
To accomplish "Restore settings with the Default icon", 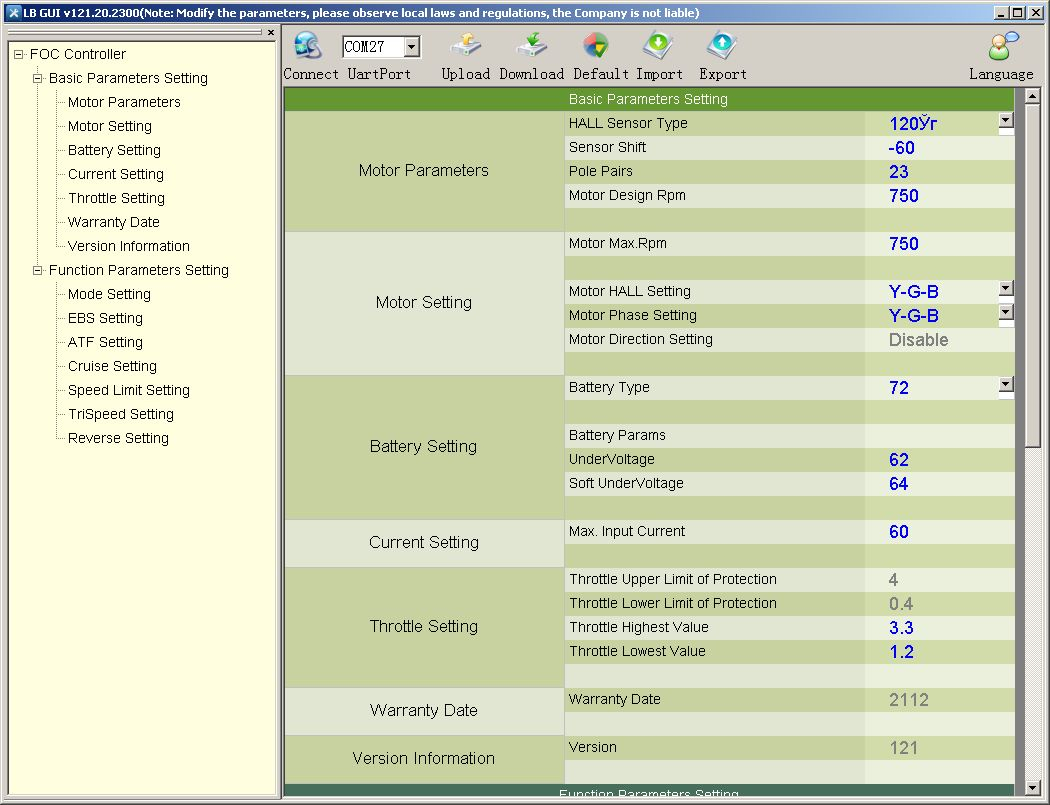I will pos(595,47).
